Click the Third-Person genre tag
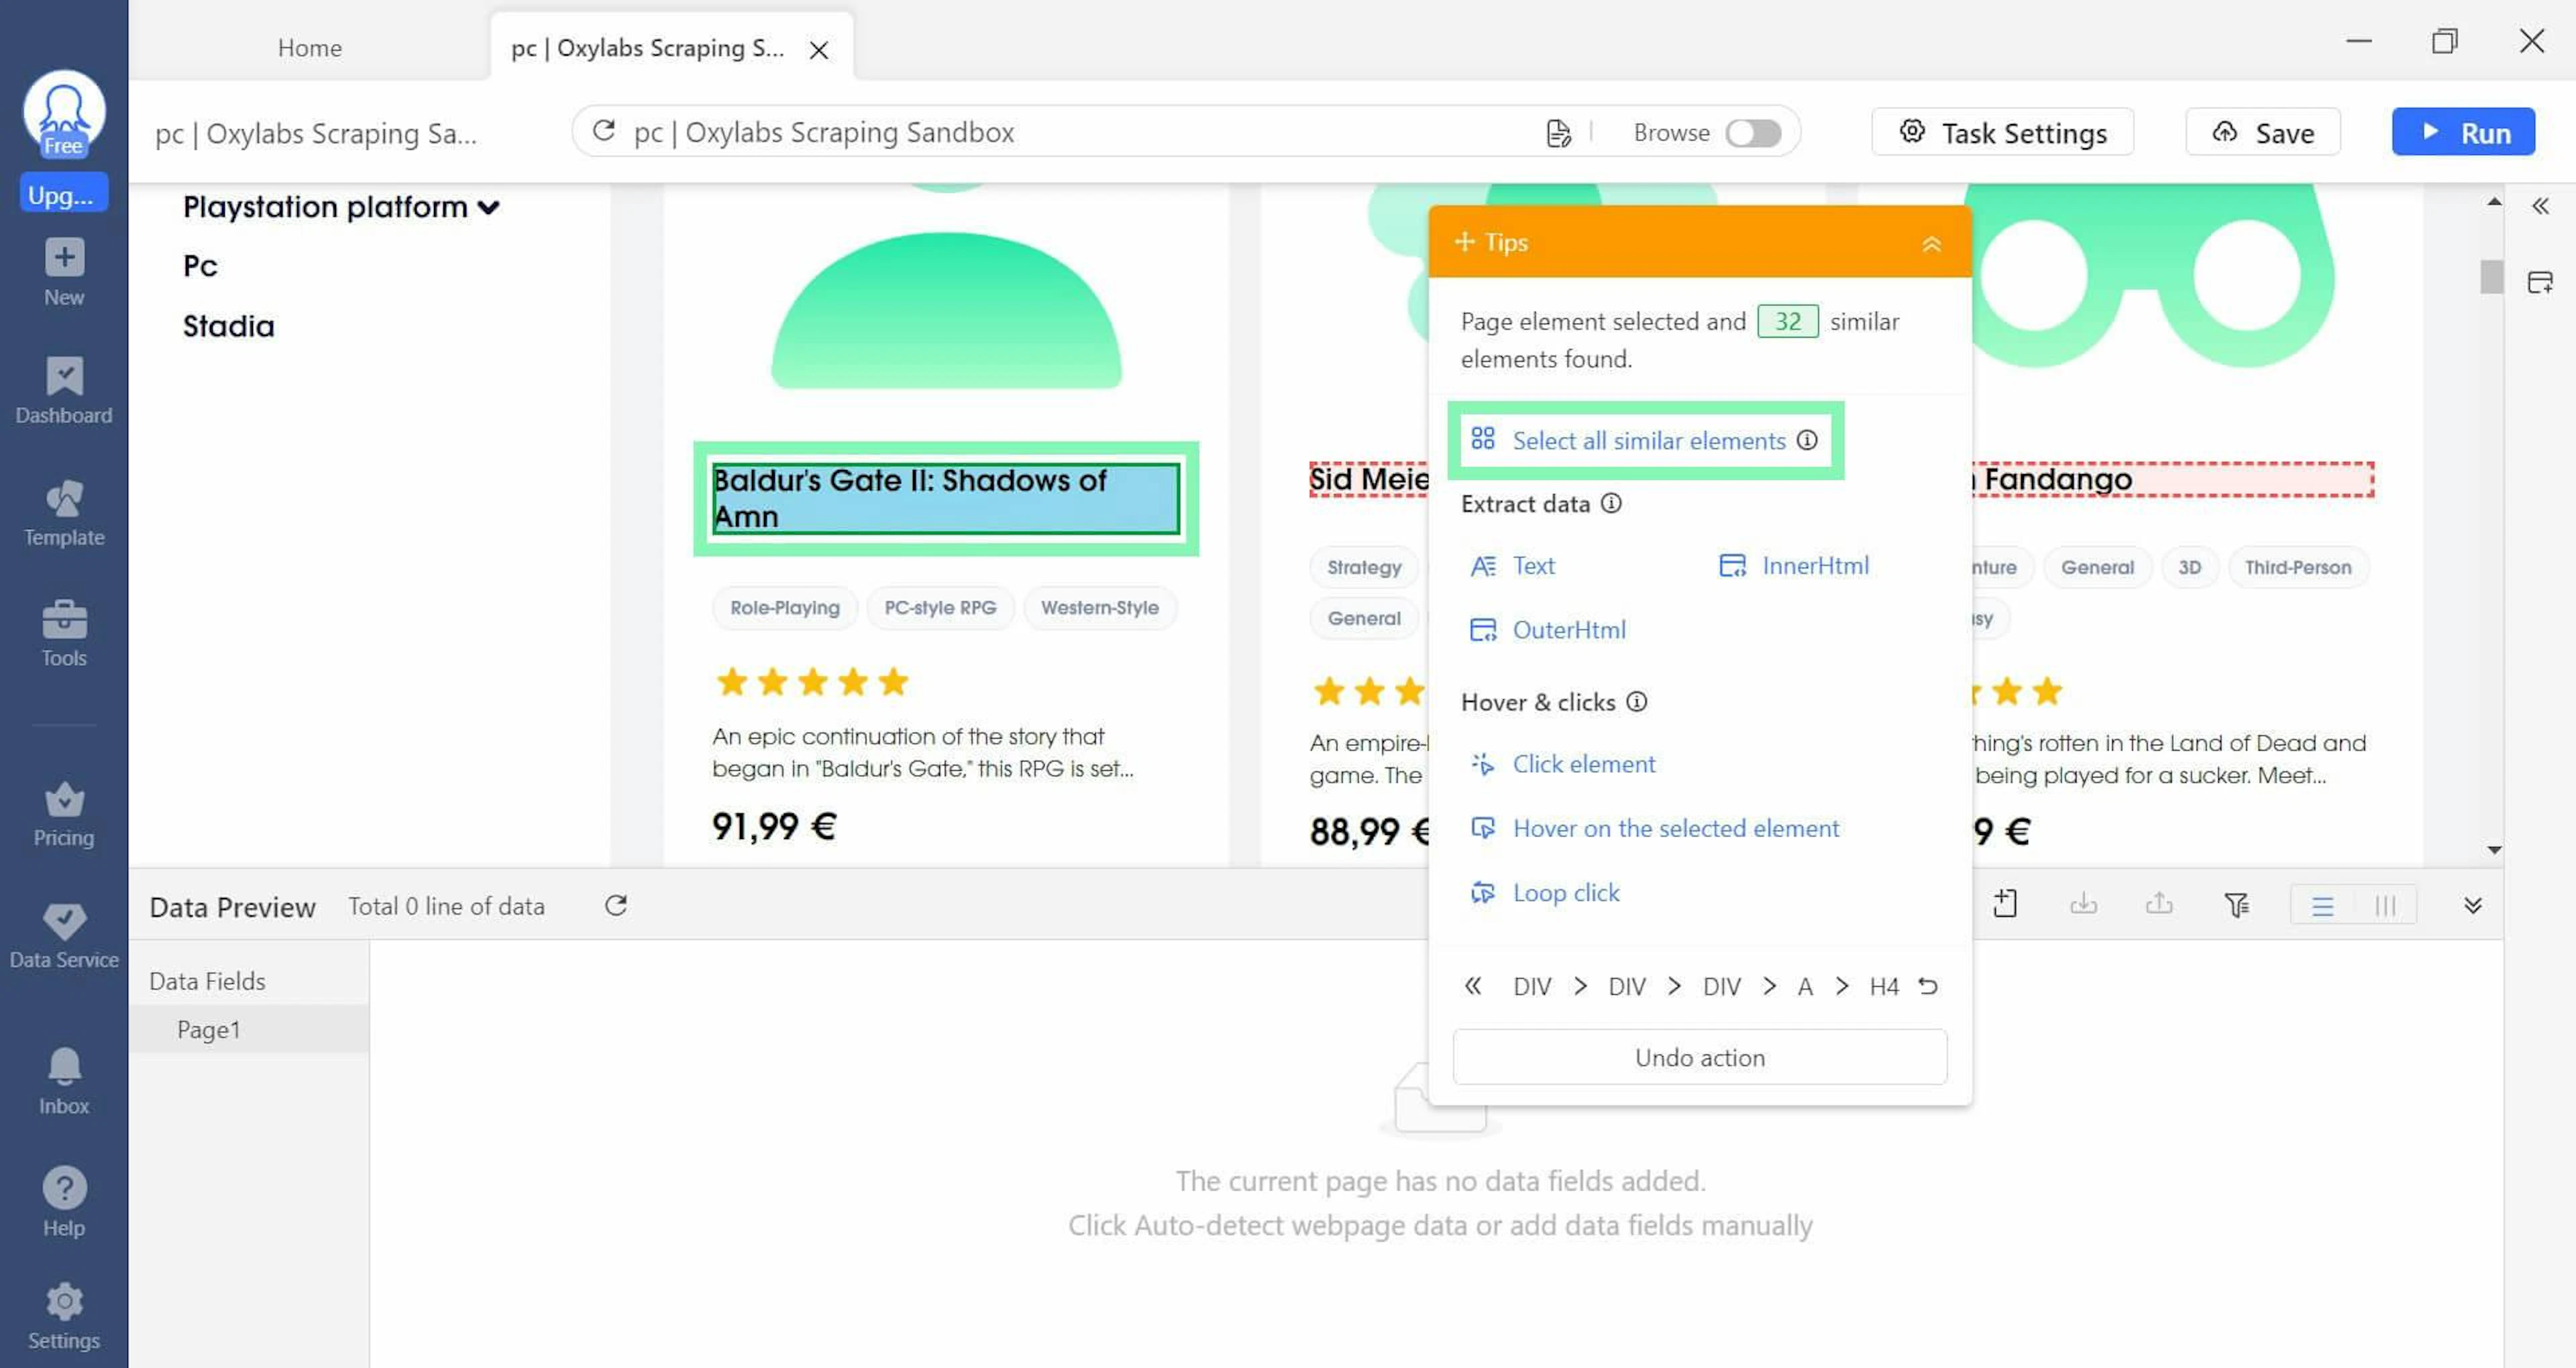Viewport: 2576px width, 1368px height. (x=2298, y=567)
